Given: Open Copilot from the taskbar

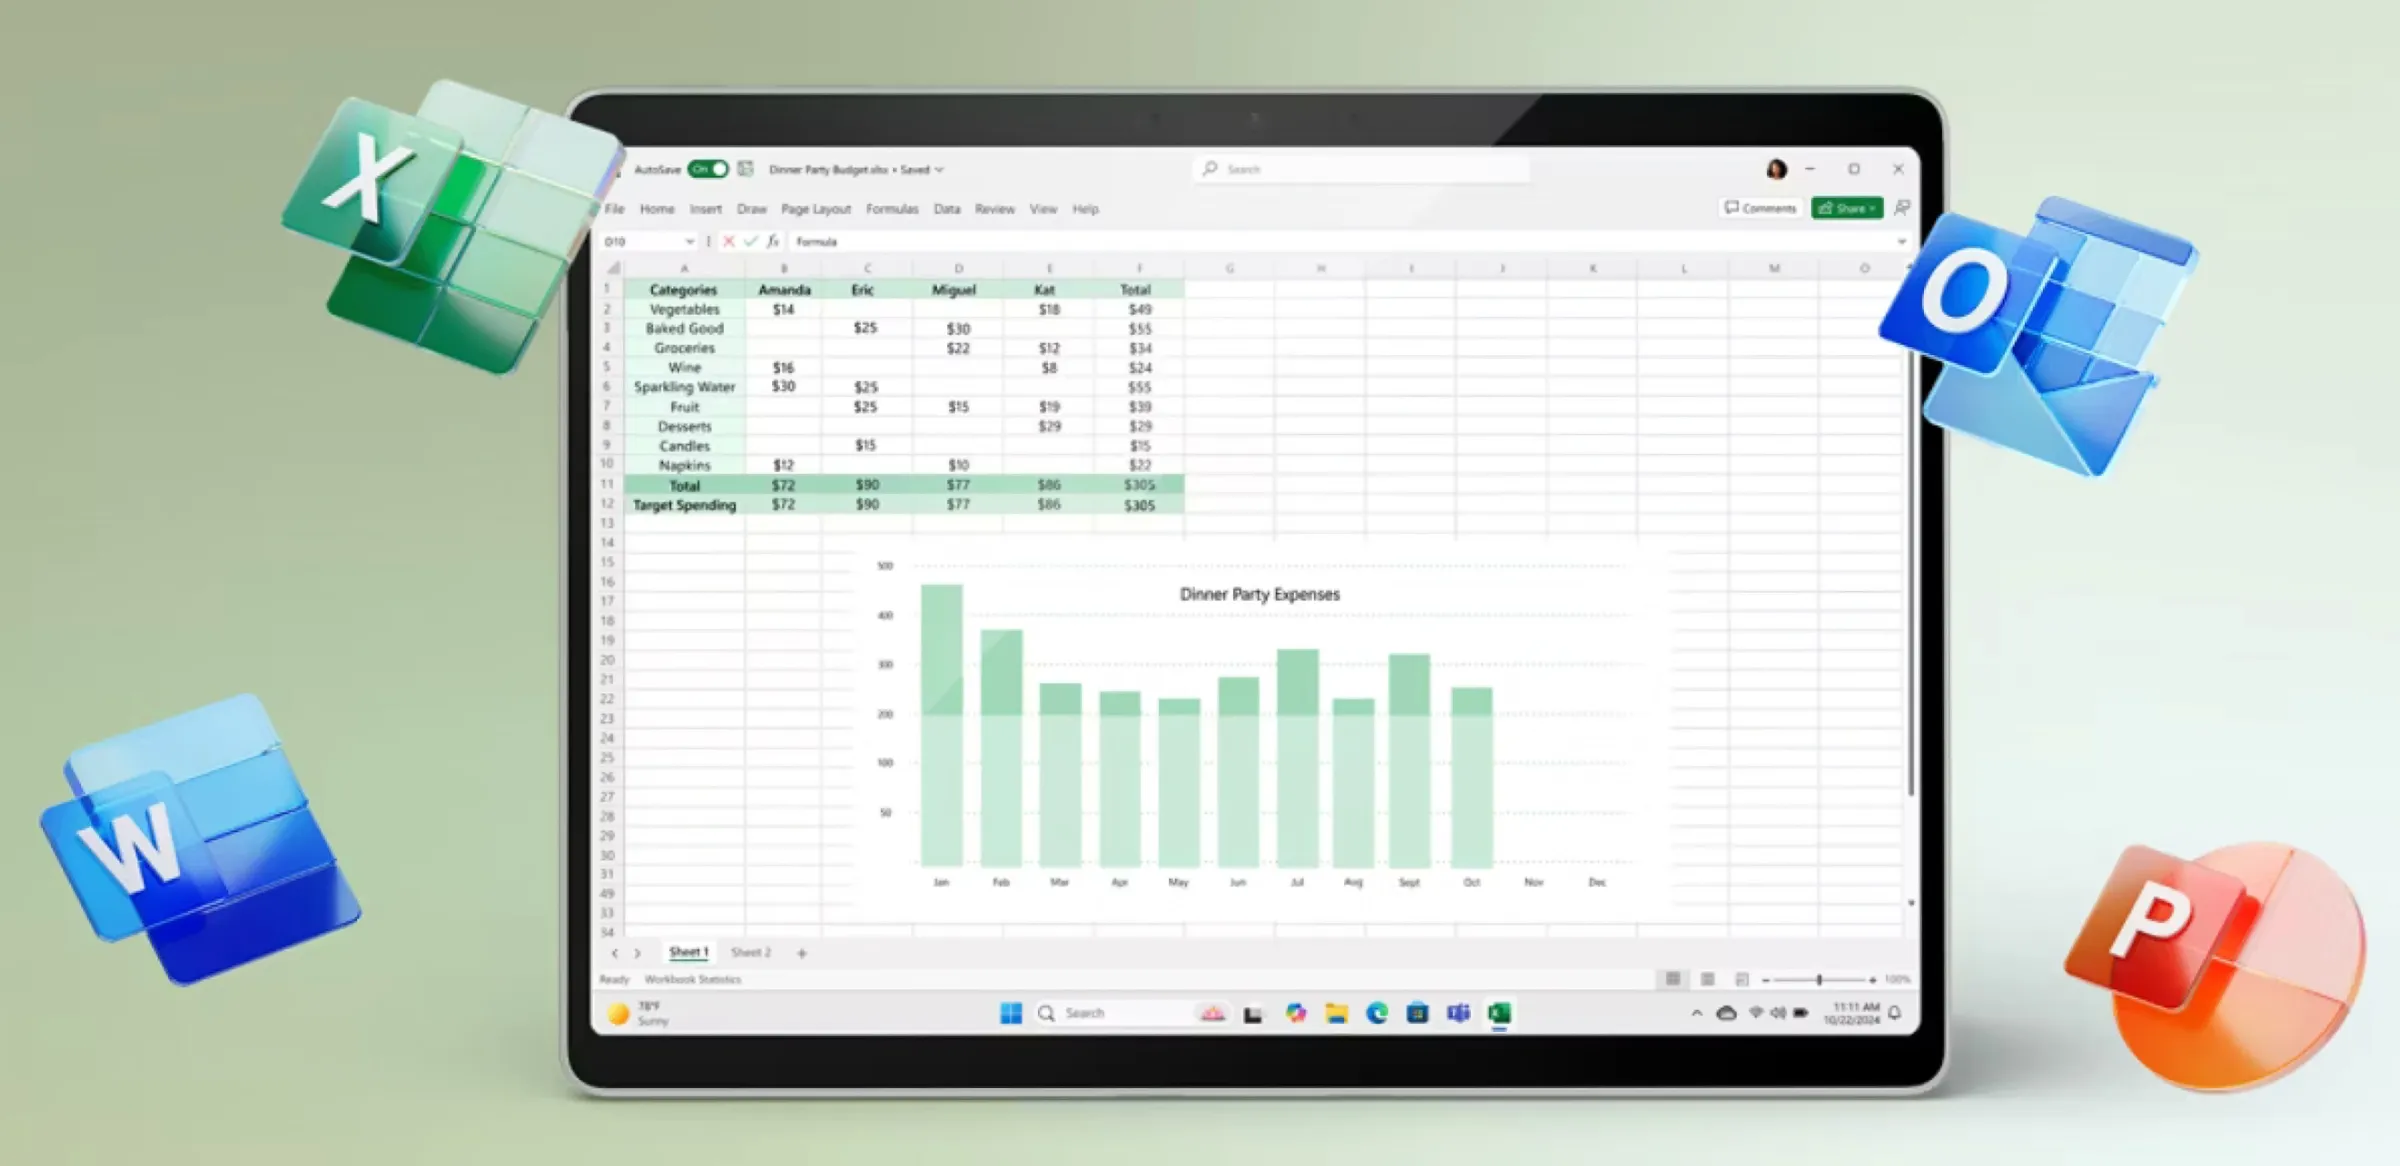Looking at the screenshot, I should click(1295, 1013).
